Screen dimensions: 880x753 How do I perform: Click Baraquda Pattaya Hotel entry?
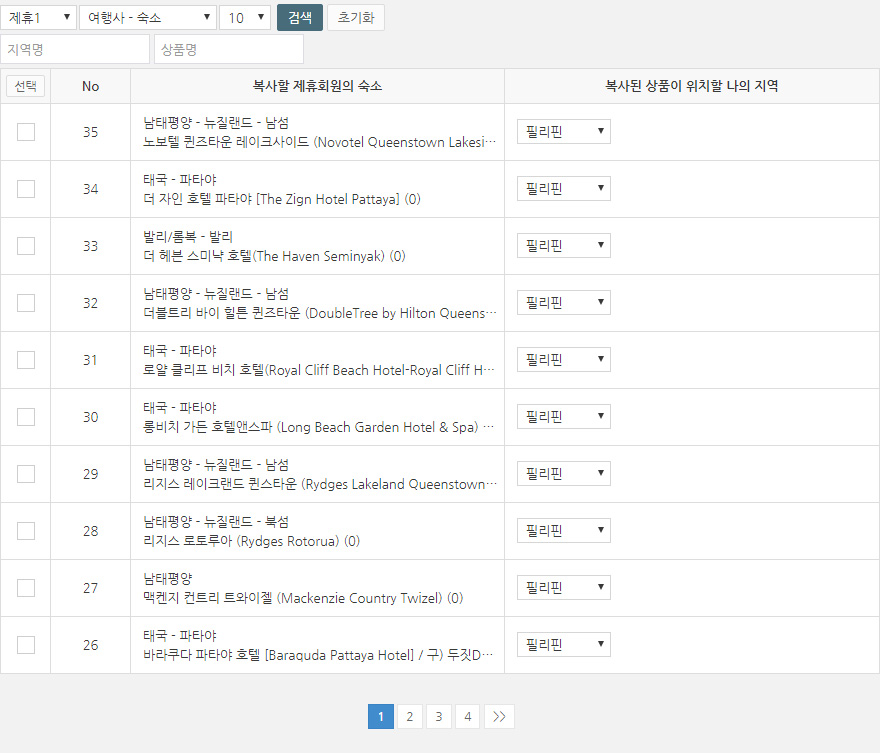(318, 655)
